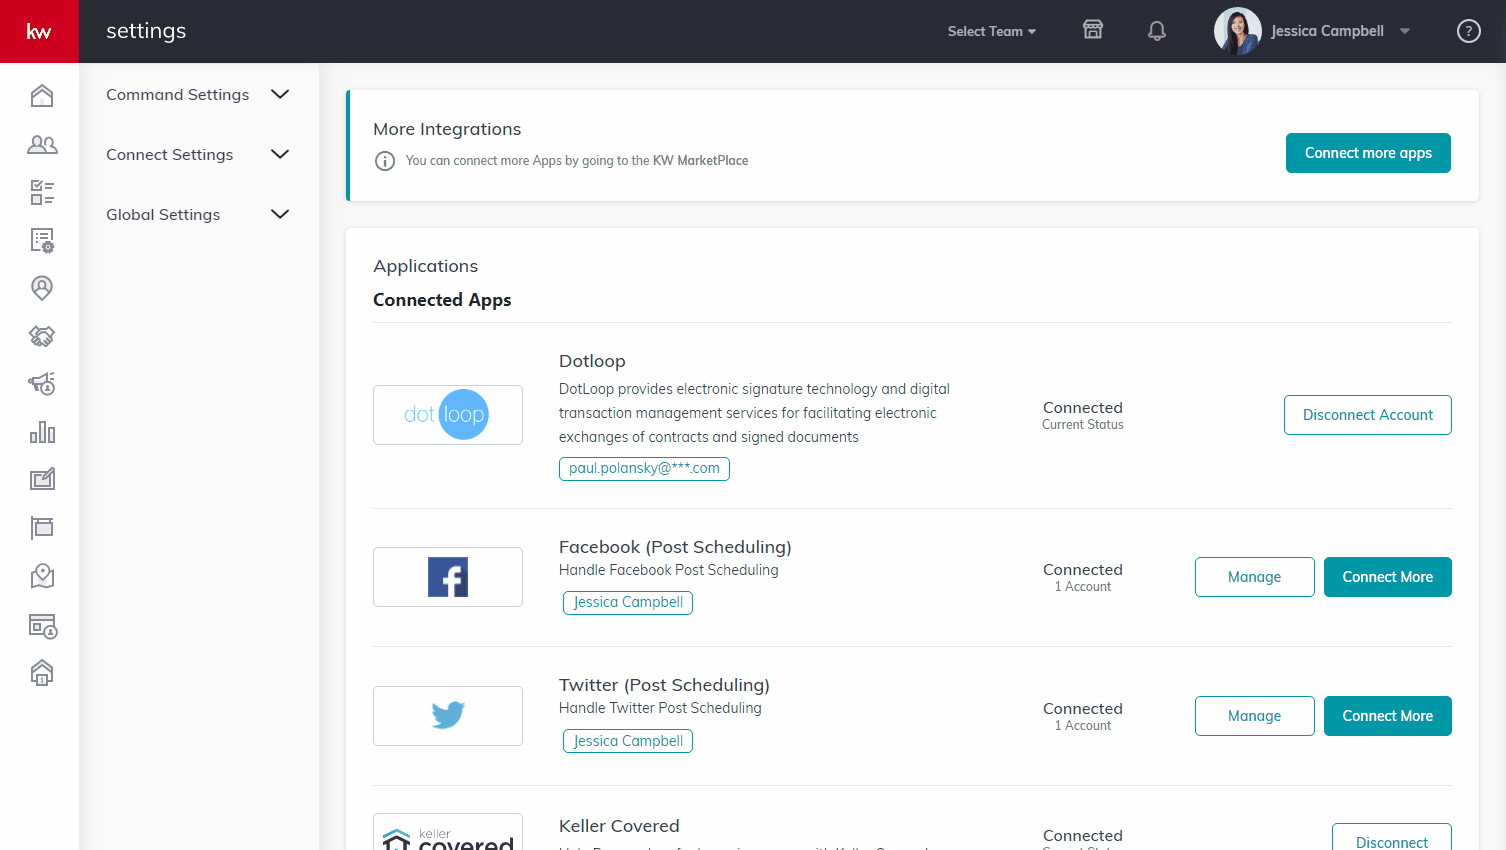Screen dimensions: 1506x850
Task: Click Dotloop's Connected Current Status text
Action: (x=1083, y=415)
